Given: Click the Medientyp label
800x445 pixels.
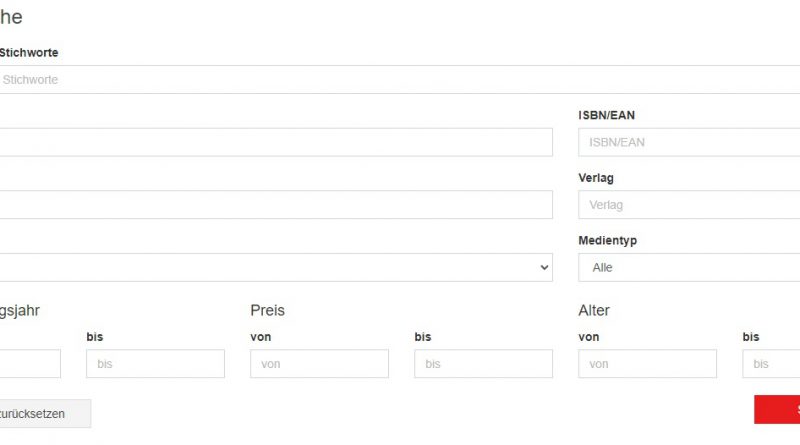Looking at the screenshot, I should (x=607, y=241).
